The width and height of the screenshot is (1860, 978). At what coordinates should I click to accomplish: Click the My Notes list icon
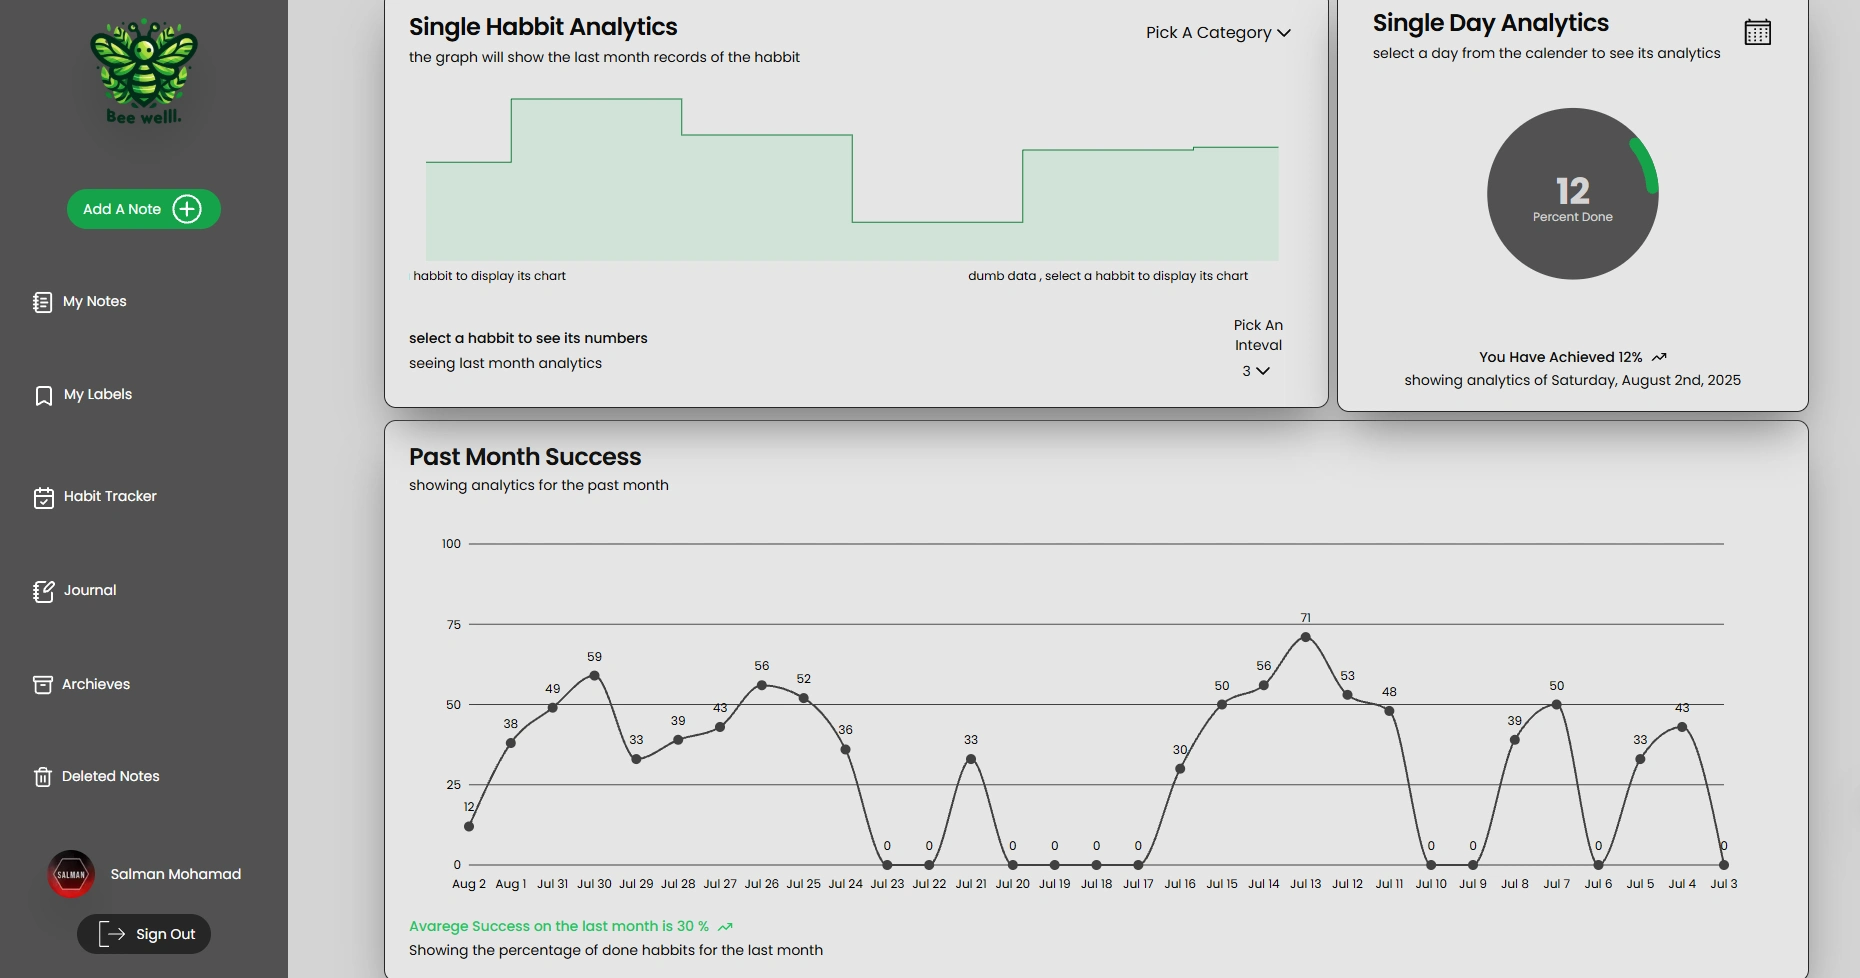[42, 302]
